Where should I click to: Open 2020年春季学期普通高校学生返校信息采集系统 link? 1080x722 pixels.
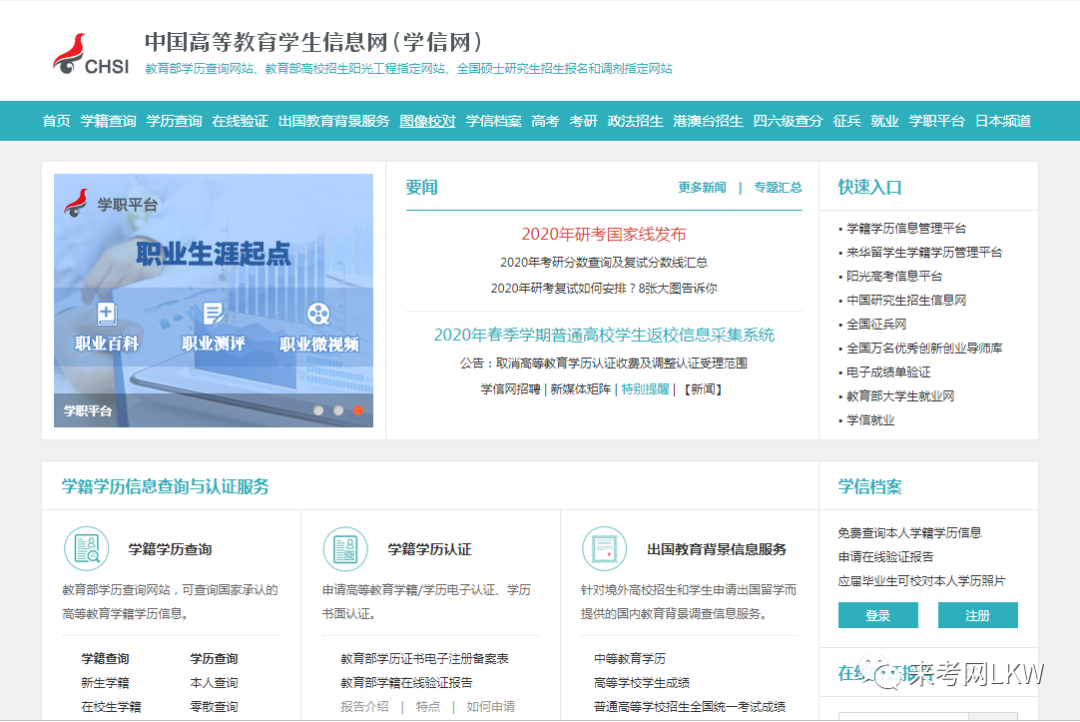603,335
